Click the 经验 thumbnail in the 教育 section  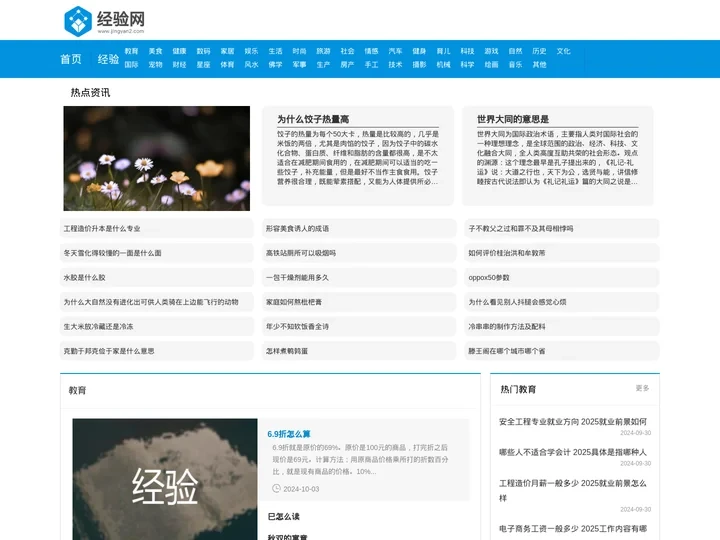[x=165, y=479]
